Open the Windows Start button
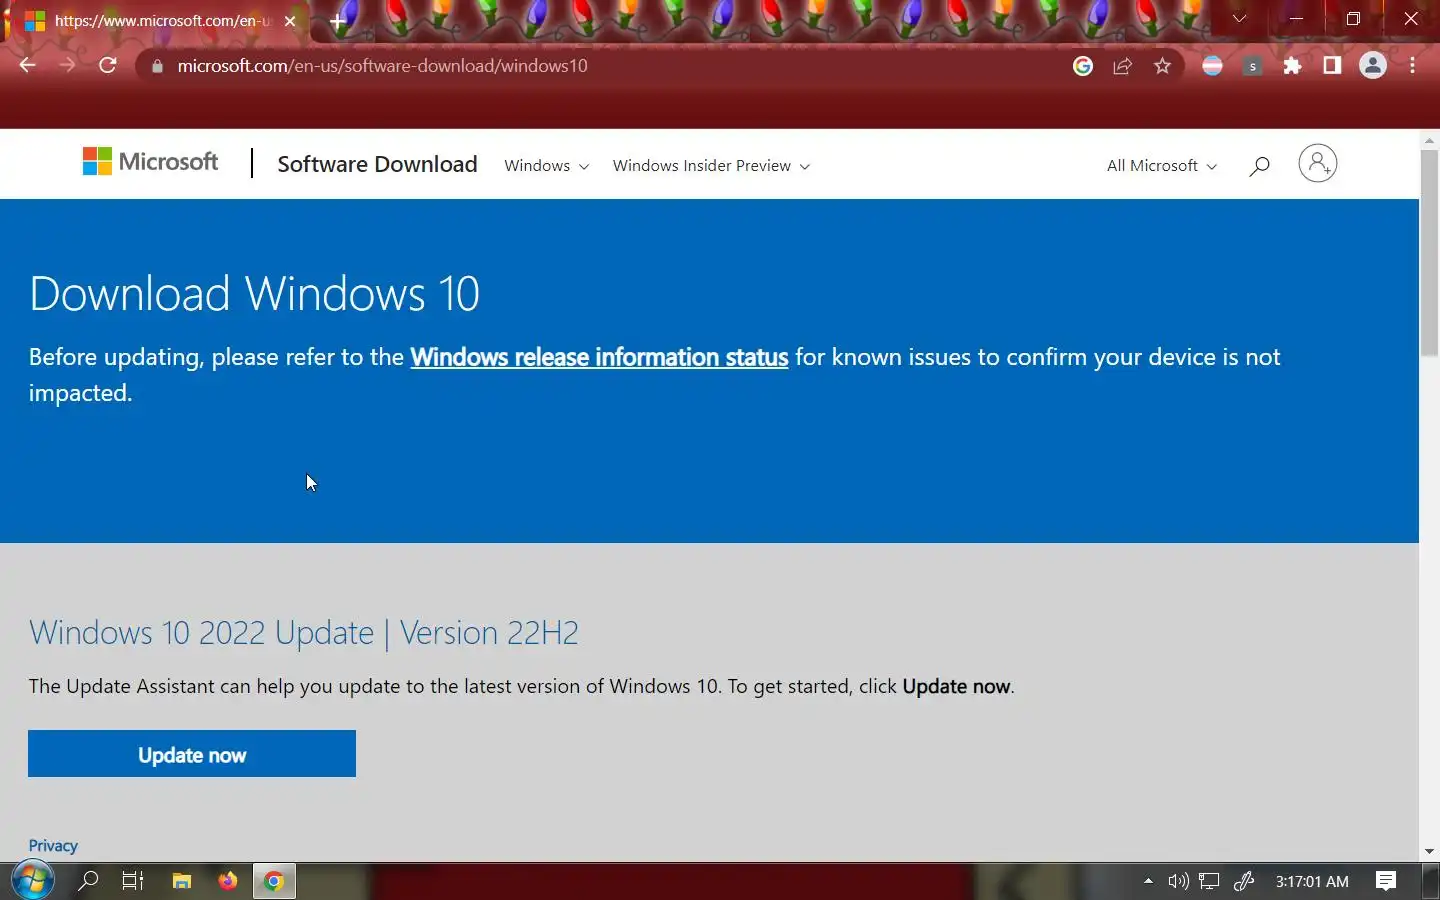The image size is (1440, 900). click(x=33, y=881)
